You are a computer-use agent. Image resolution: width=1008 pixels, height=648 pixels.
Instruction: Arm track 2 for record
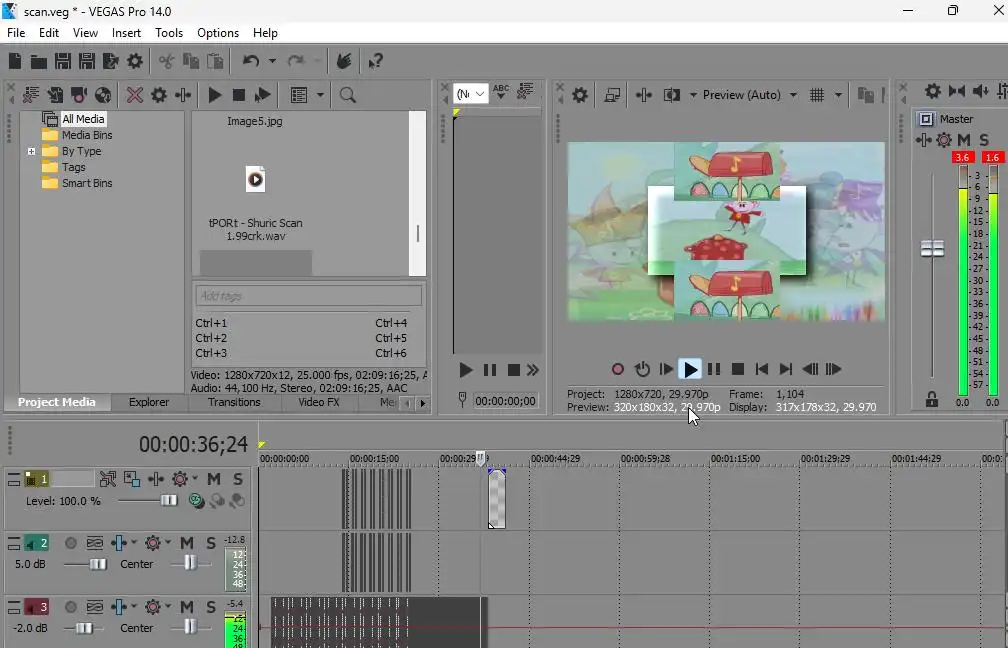pos(71,543)
